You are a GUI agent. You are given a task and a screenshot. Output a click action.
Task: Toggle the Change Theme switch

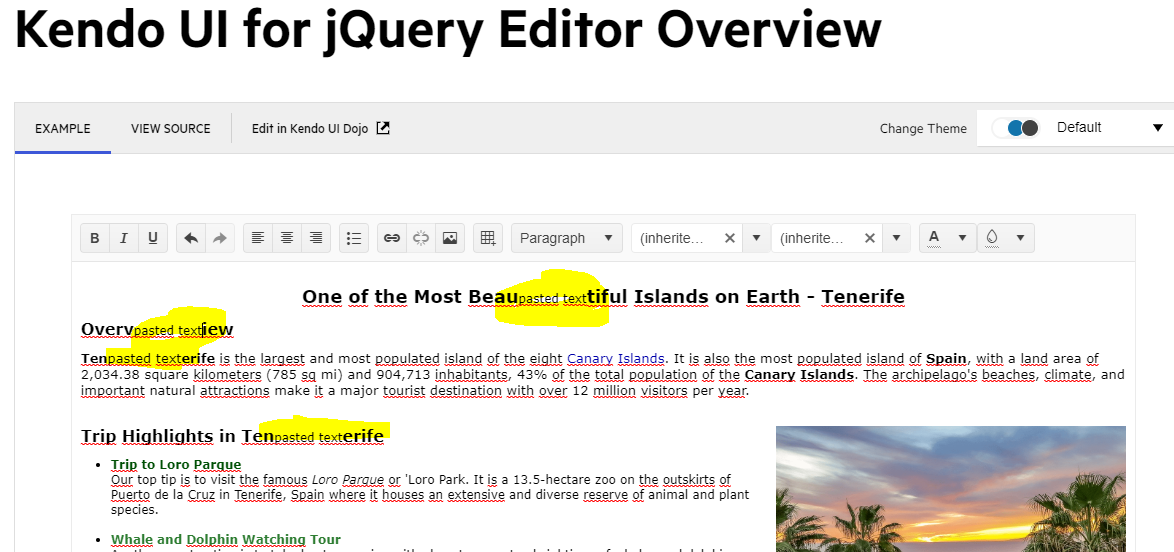click(1015, 127)
